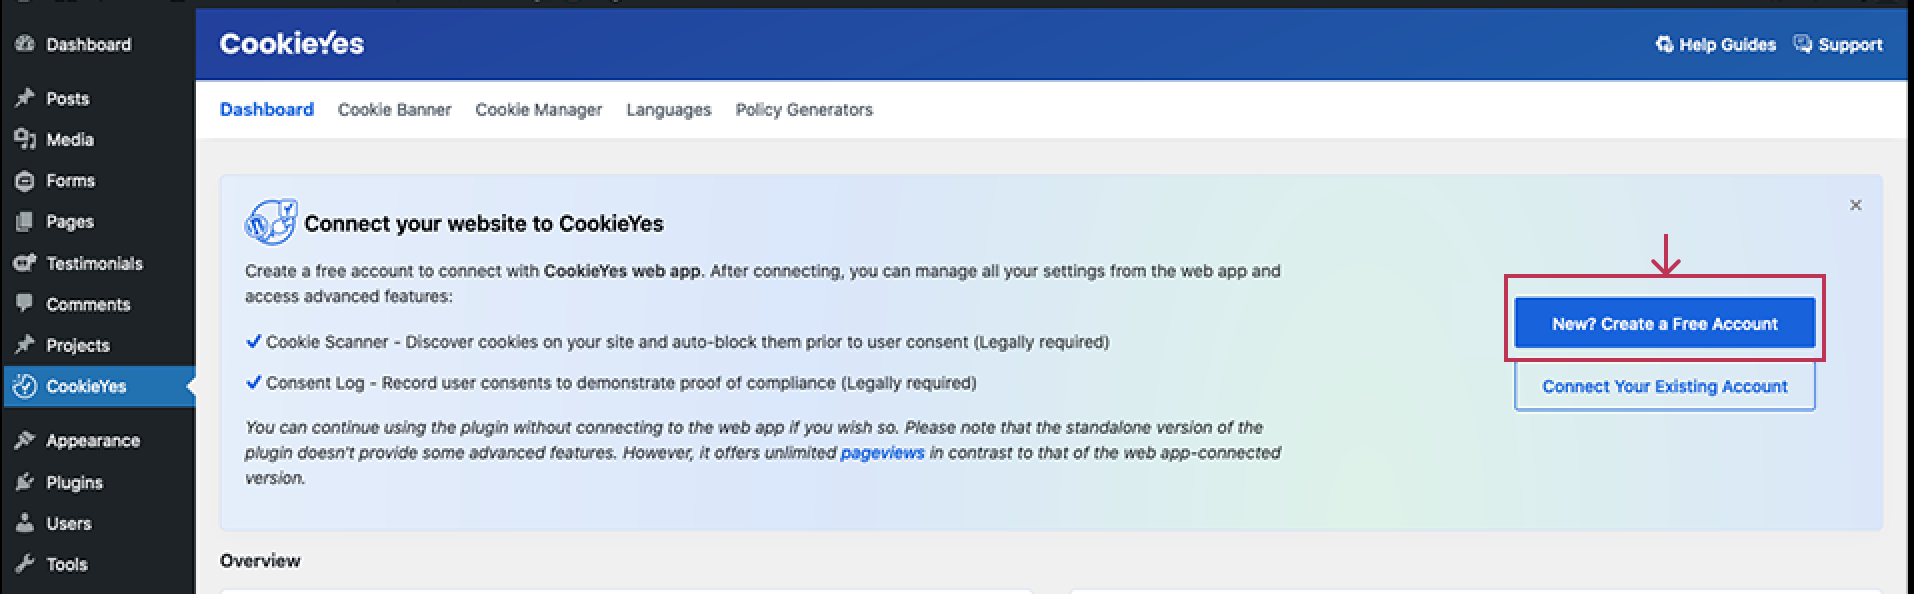The image size is (1914, 594).
Task: Click the Forms icon in sidebar
Action: point(25,181)
